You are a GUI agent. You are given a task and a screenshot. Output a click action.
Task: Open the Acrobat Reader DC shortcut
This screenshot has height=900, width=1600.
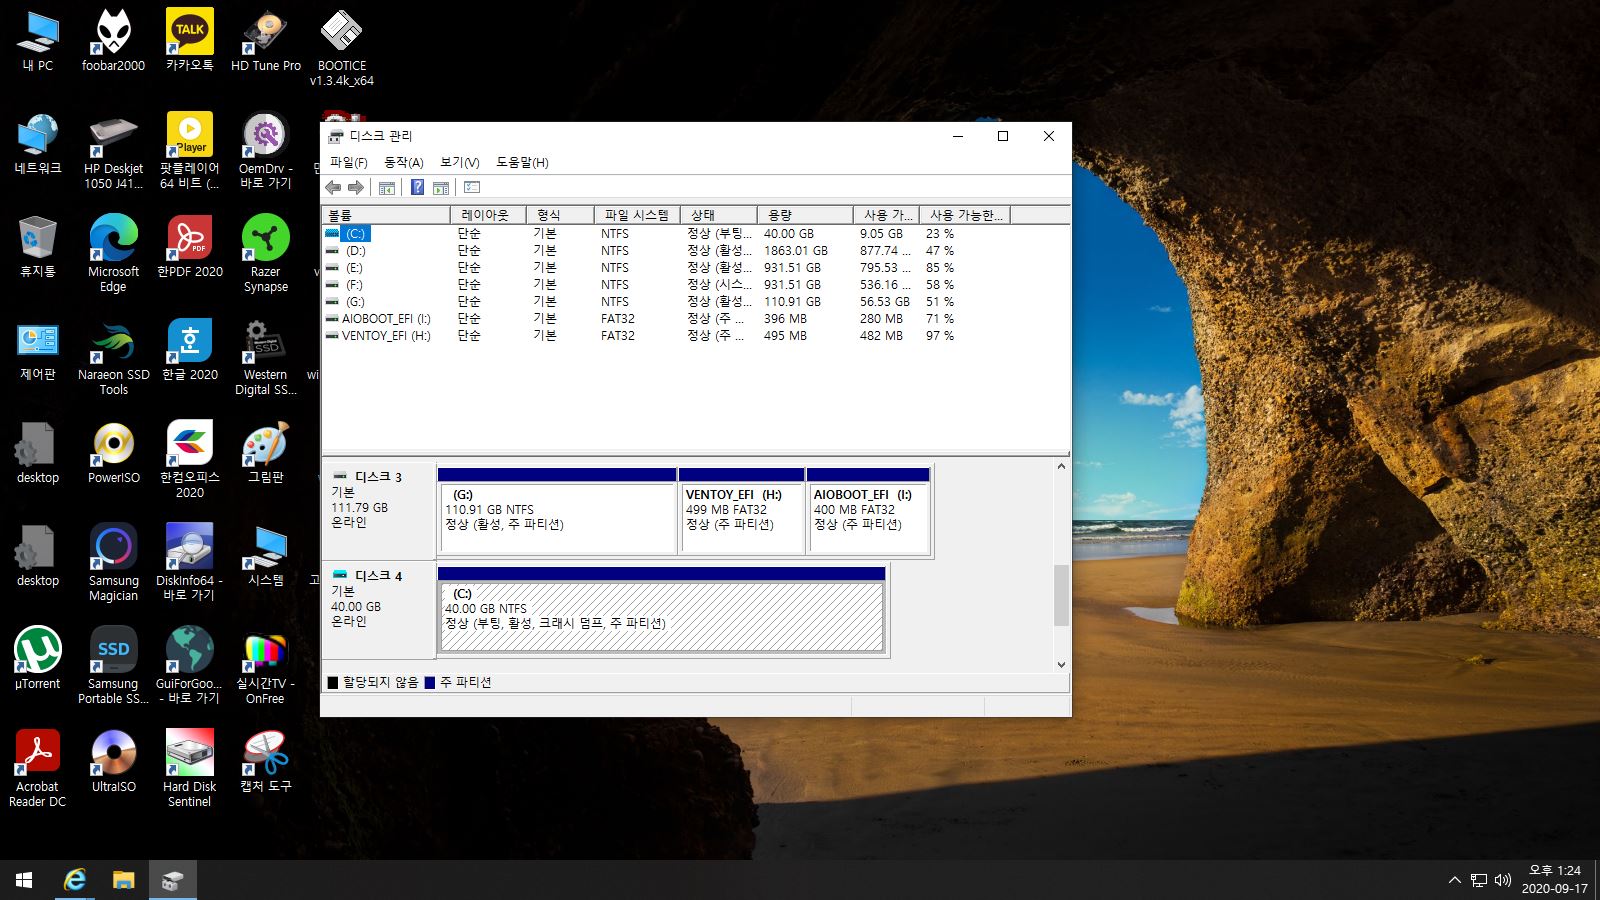click(38, 769)
